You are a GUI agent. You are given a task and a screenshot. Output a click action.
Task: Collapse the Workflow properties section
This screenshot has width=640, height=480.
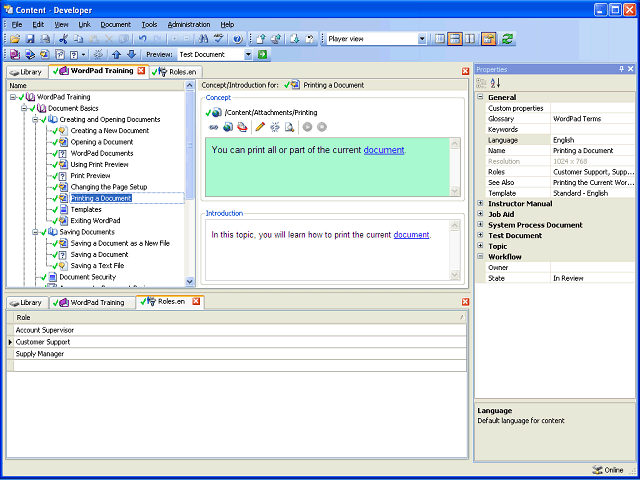point(480,256)
